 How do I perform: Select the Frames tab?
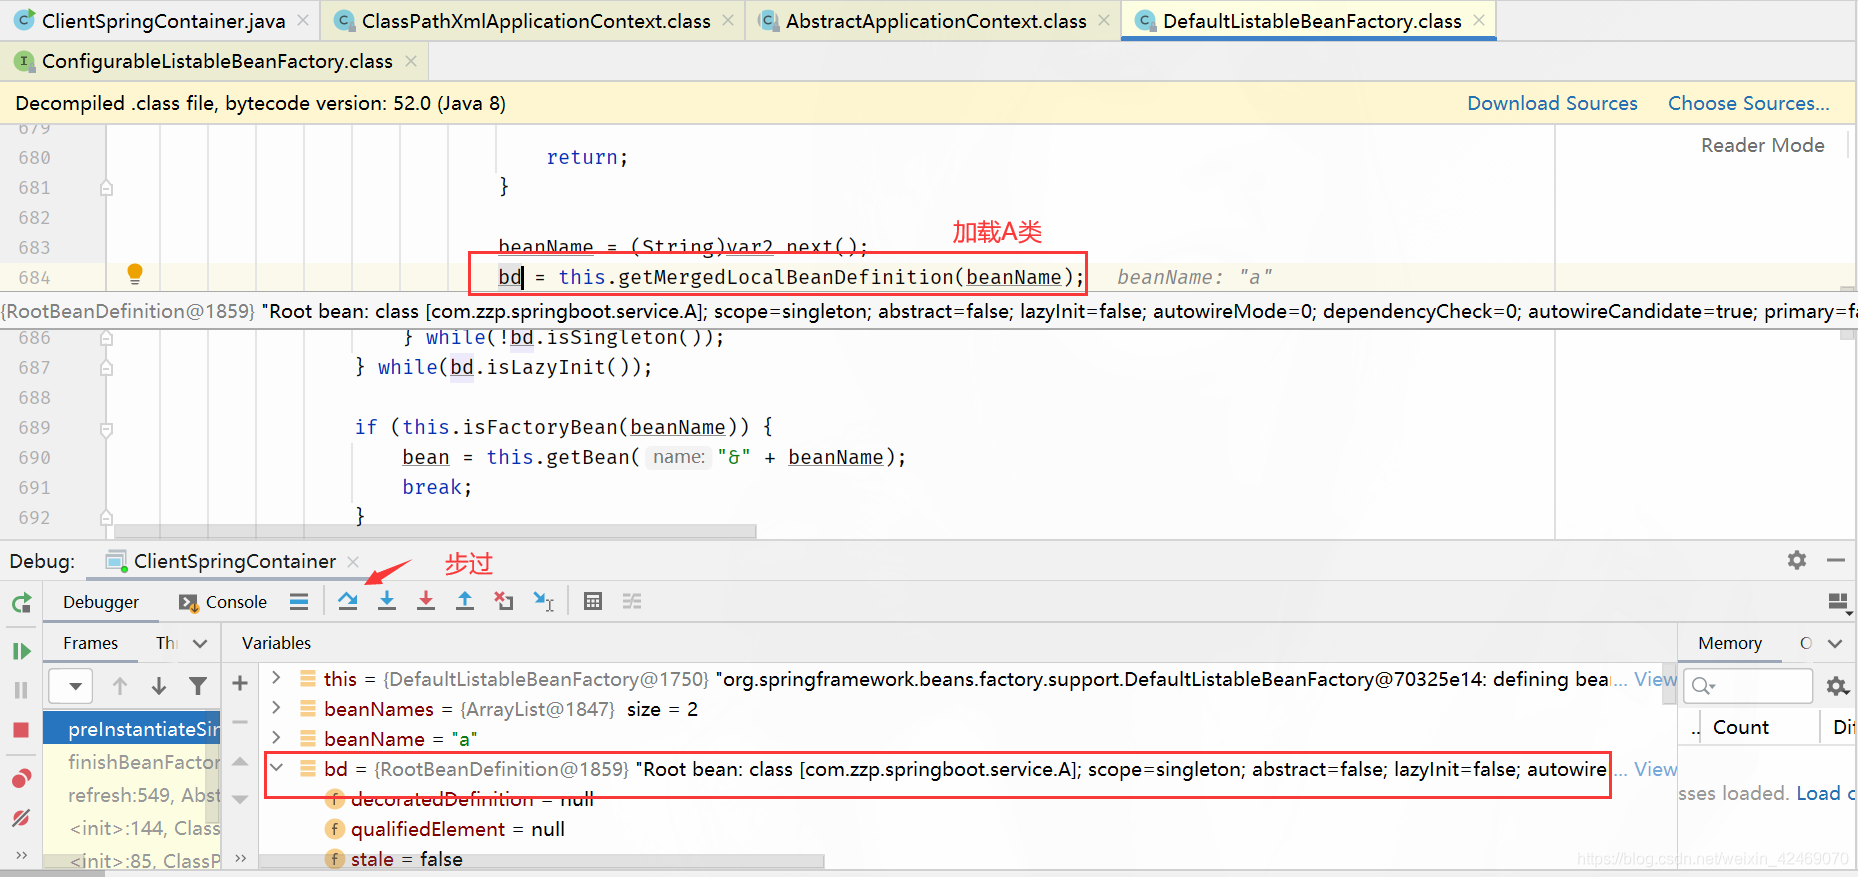[x=90, y=643]
